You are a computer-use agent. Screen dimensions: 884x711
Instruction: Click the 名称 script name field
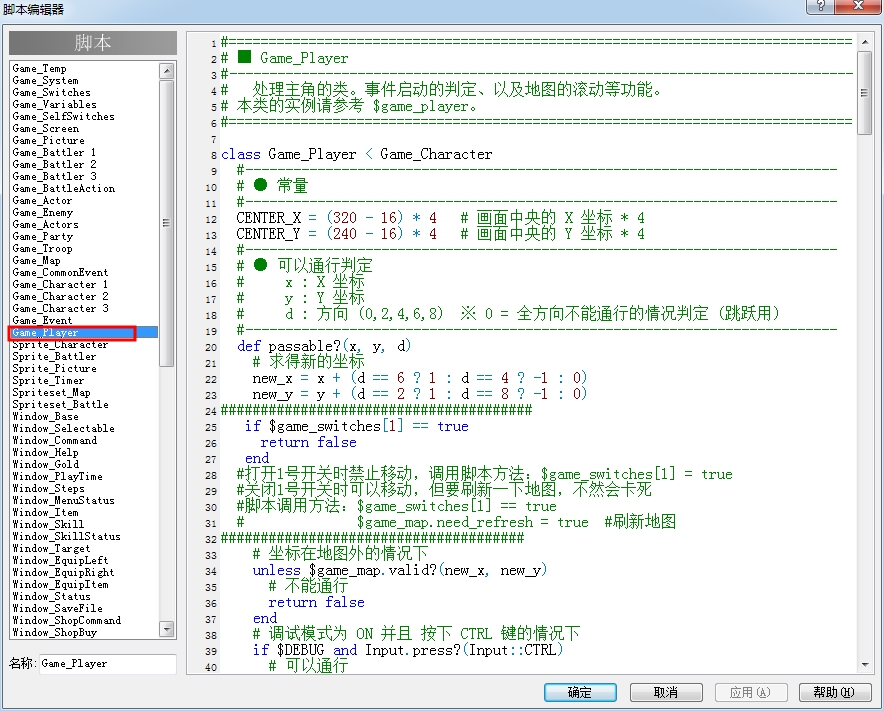[x=108, y=664]
